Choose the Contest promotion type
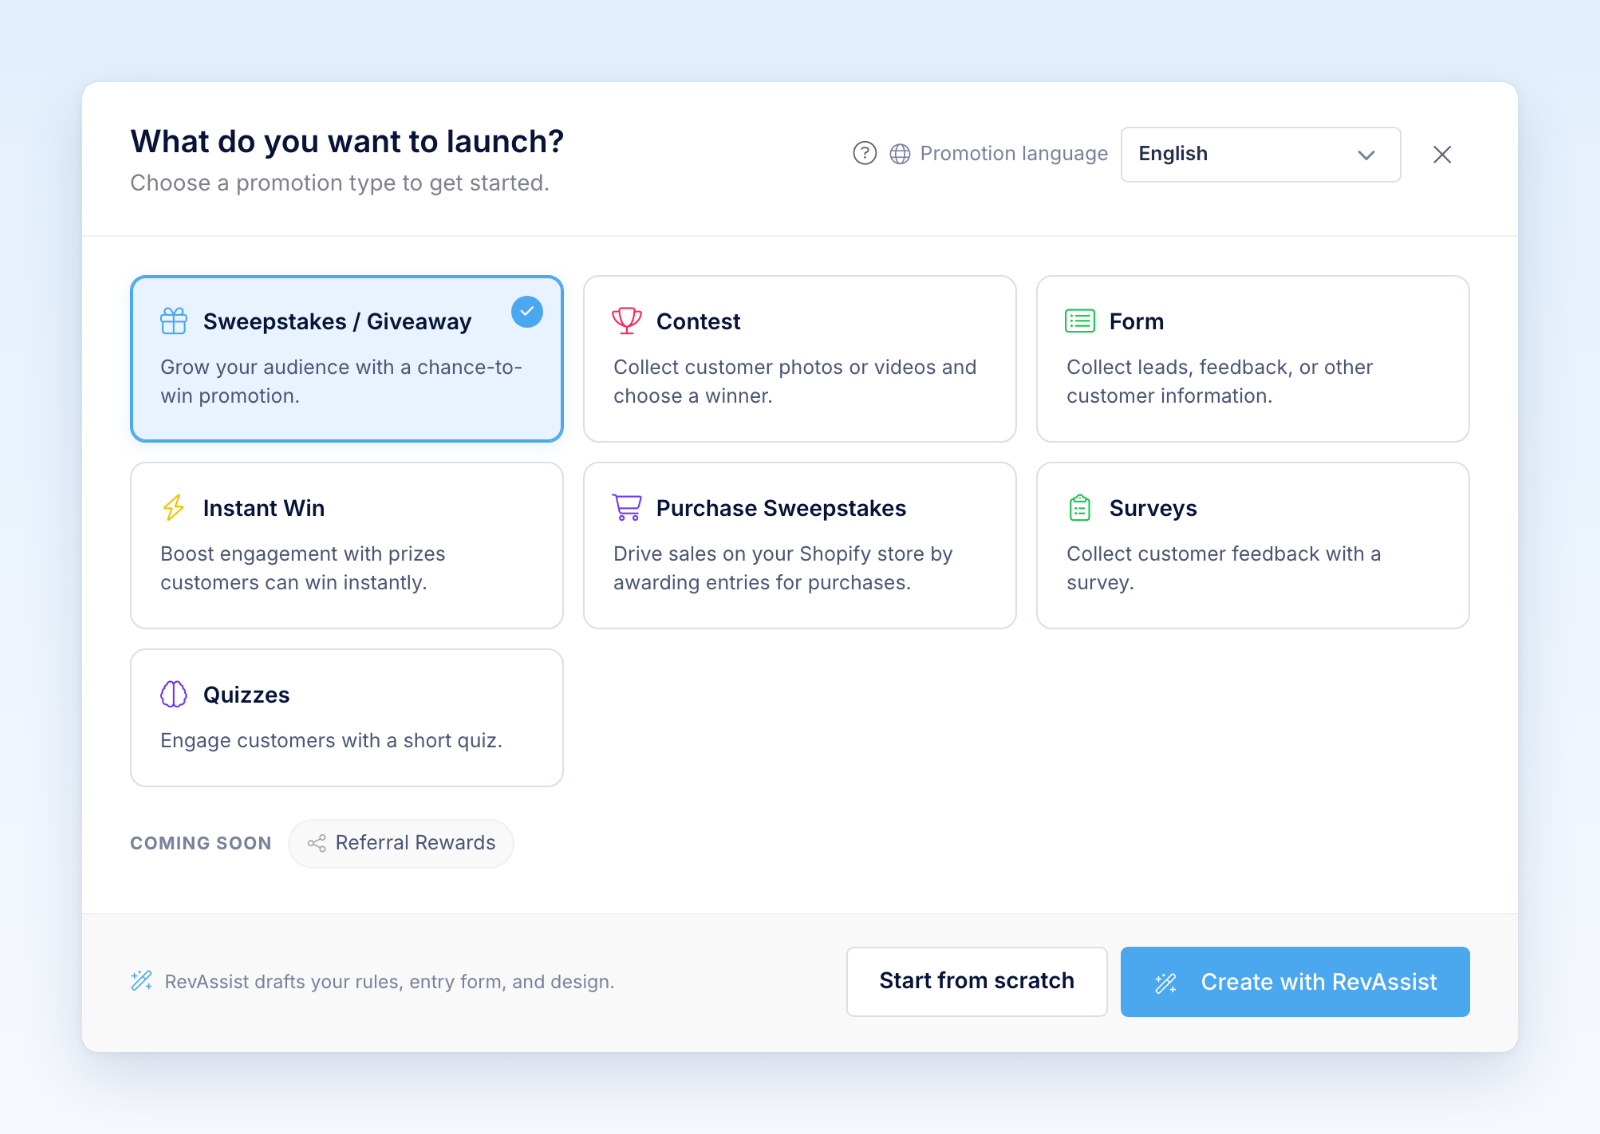 [800, 359]
